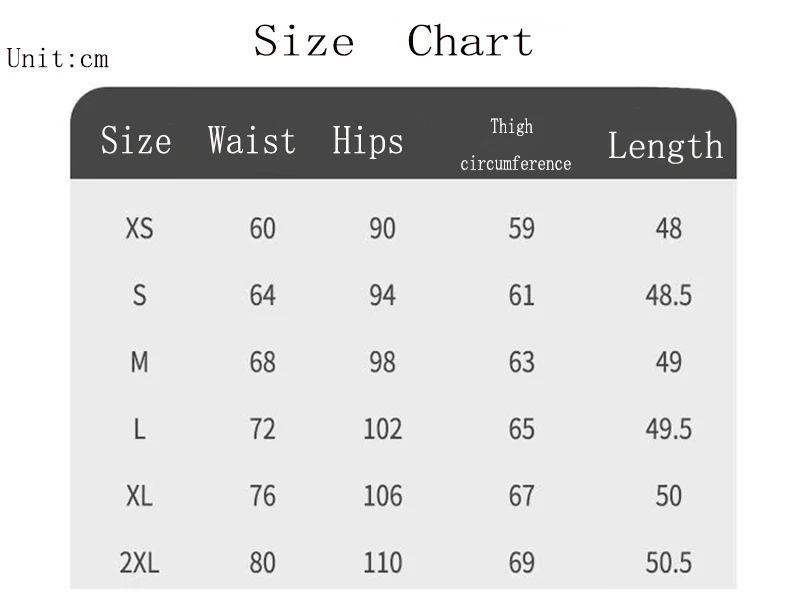Click the Unit:cm label
800x600 pixels.
click(58, 59)
